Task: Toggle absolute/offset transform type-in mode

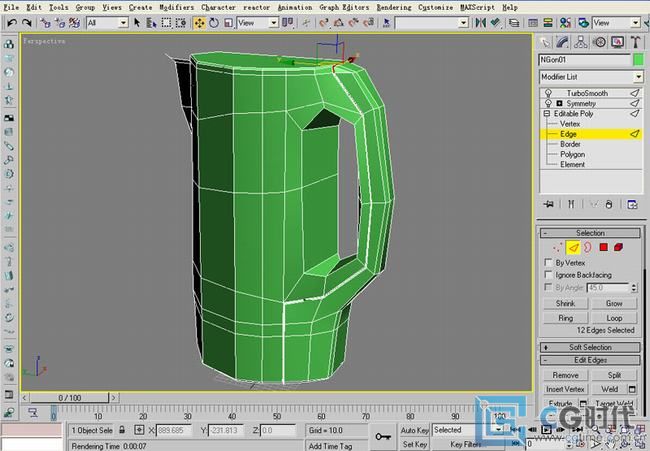Action: coord(139,430)
